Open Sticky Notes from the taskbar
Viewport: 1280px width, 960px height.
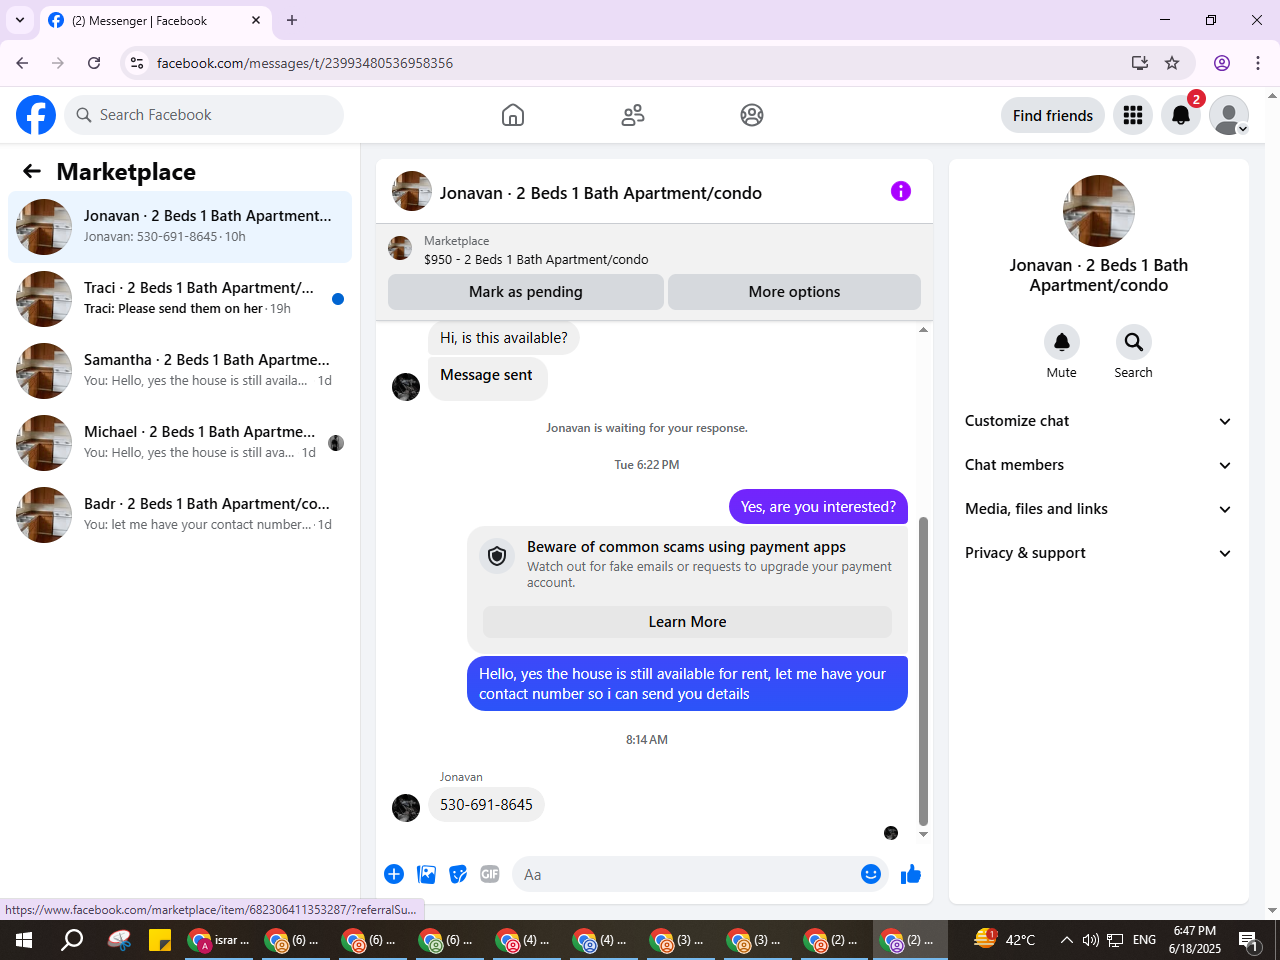(160, 940)
